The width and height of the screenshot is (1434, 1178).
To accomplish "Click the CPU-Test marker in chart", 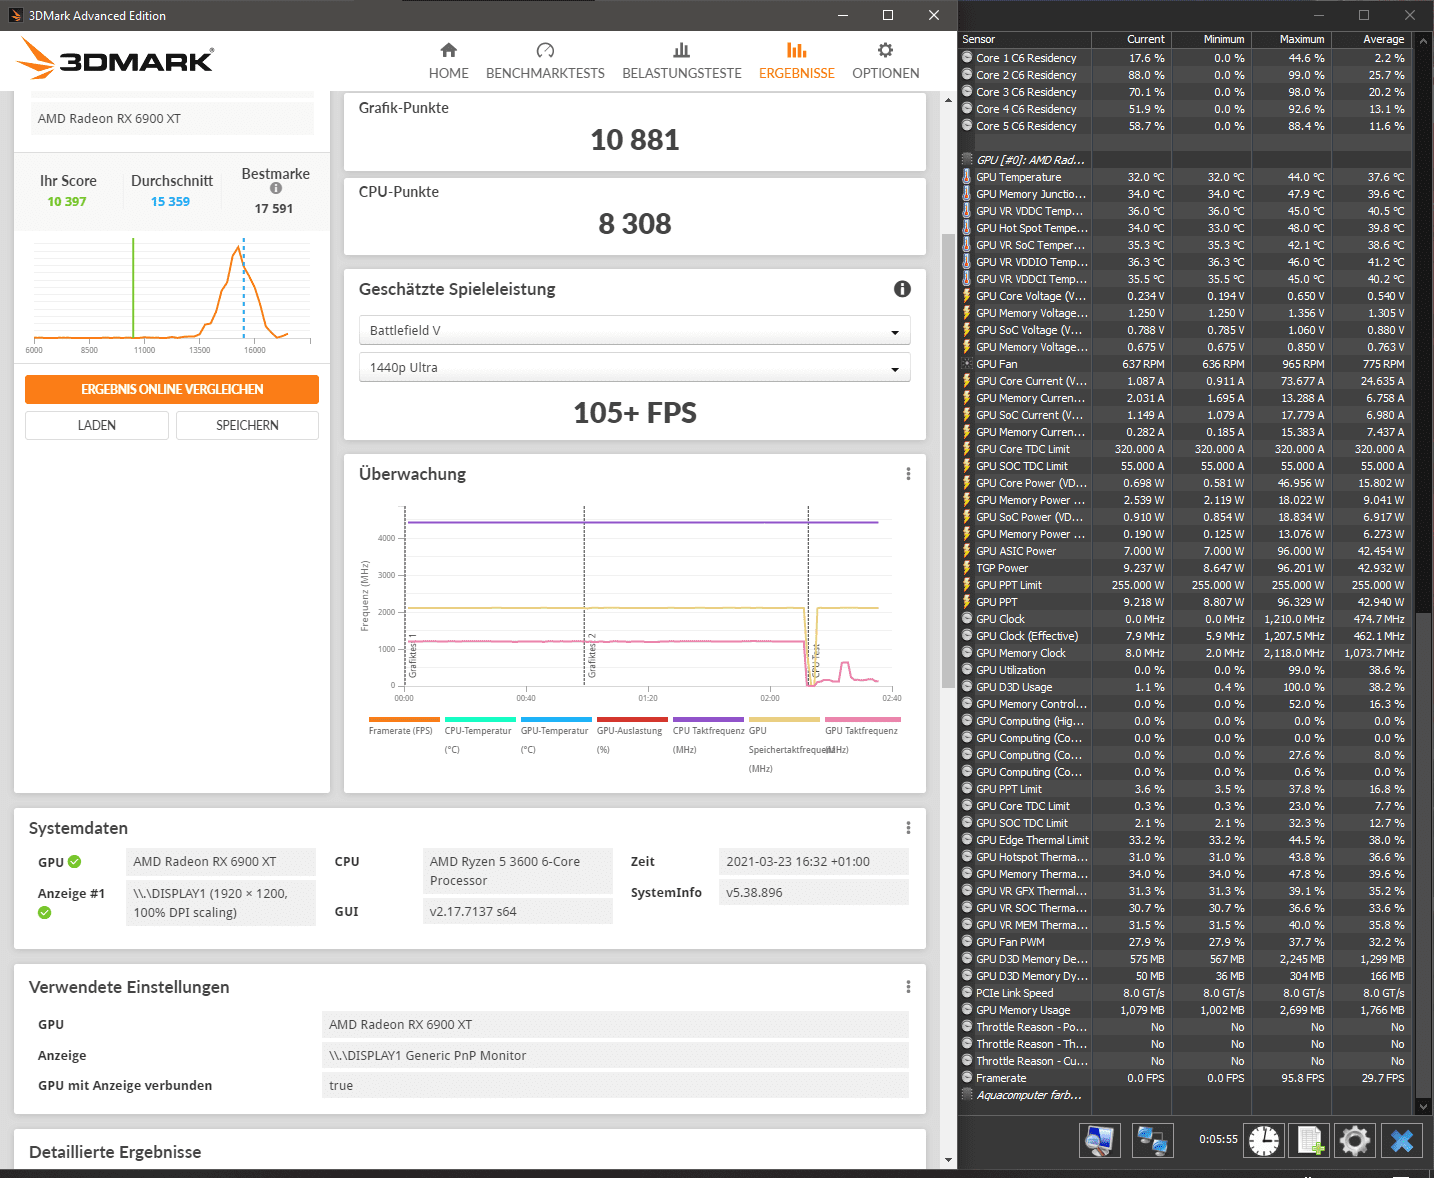I will (x=816, y=662).
